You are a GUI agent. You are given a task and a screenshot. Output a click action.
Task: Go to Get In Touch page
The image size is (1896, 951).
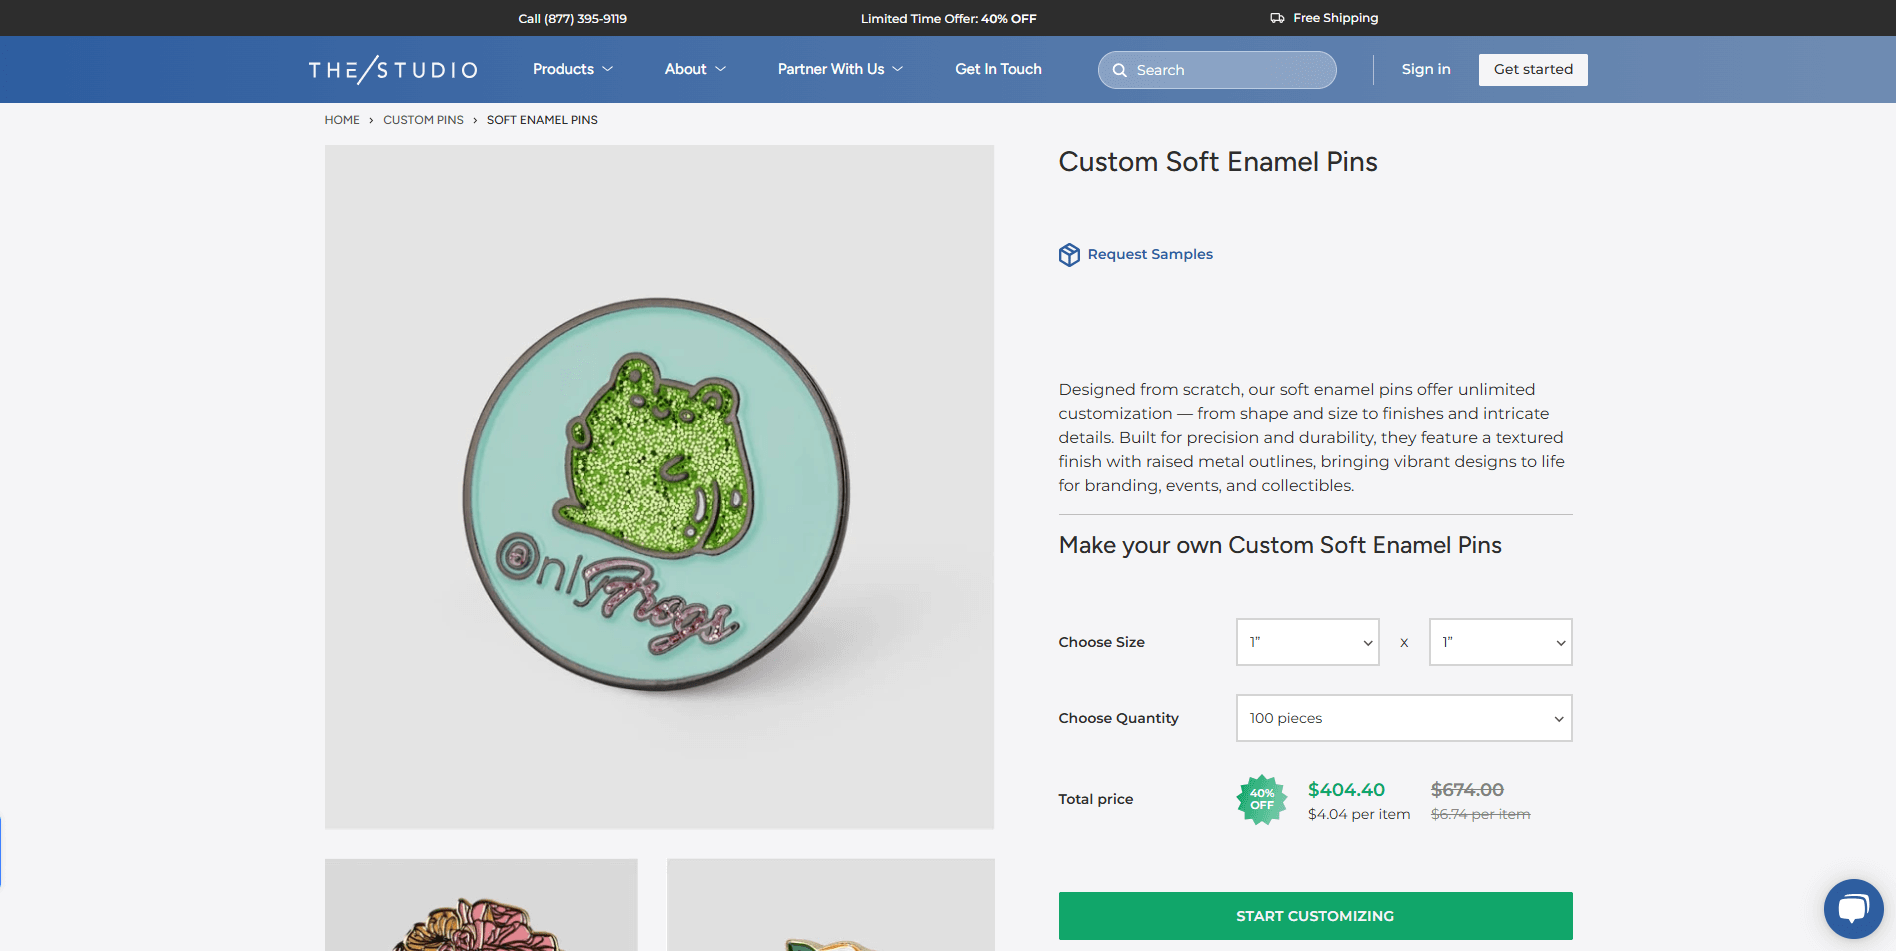pyautogui.click(x=998, y=69)
